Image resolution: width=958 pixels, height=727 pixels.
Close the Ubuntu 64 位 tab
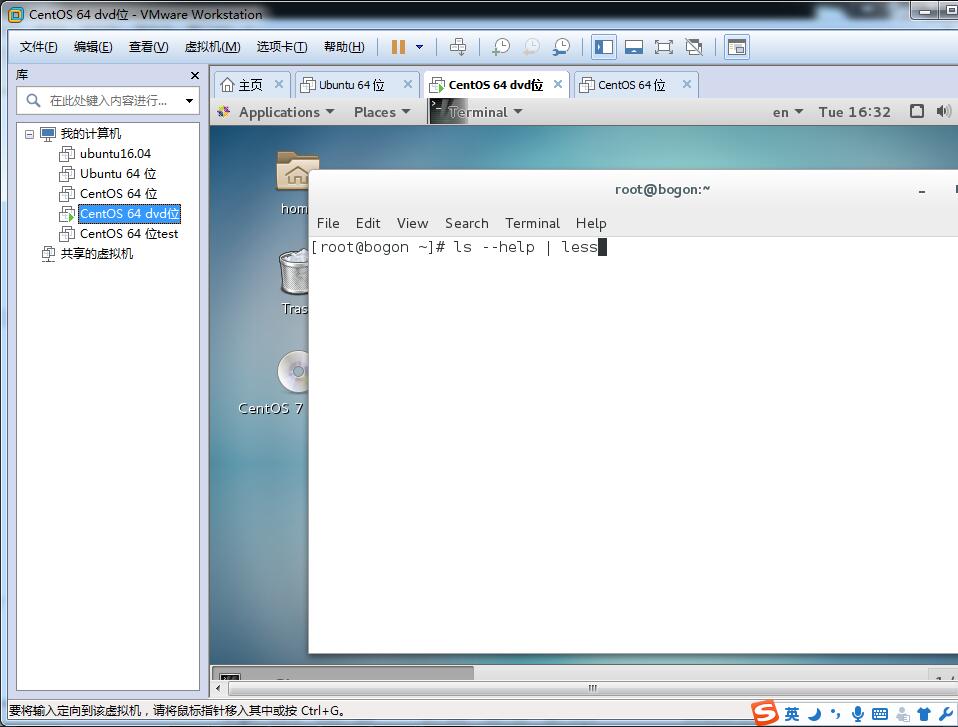coord(408,84)
